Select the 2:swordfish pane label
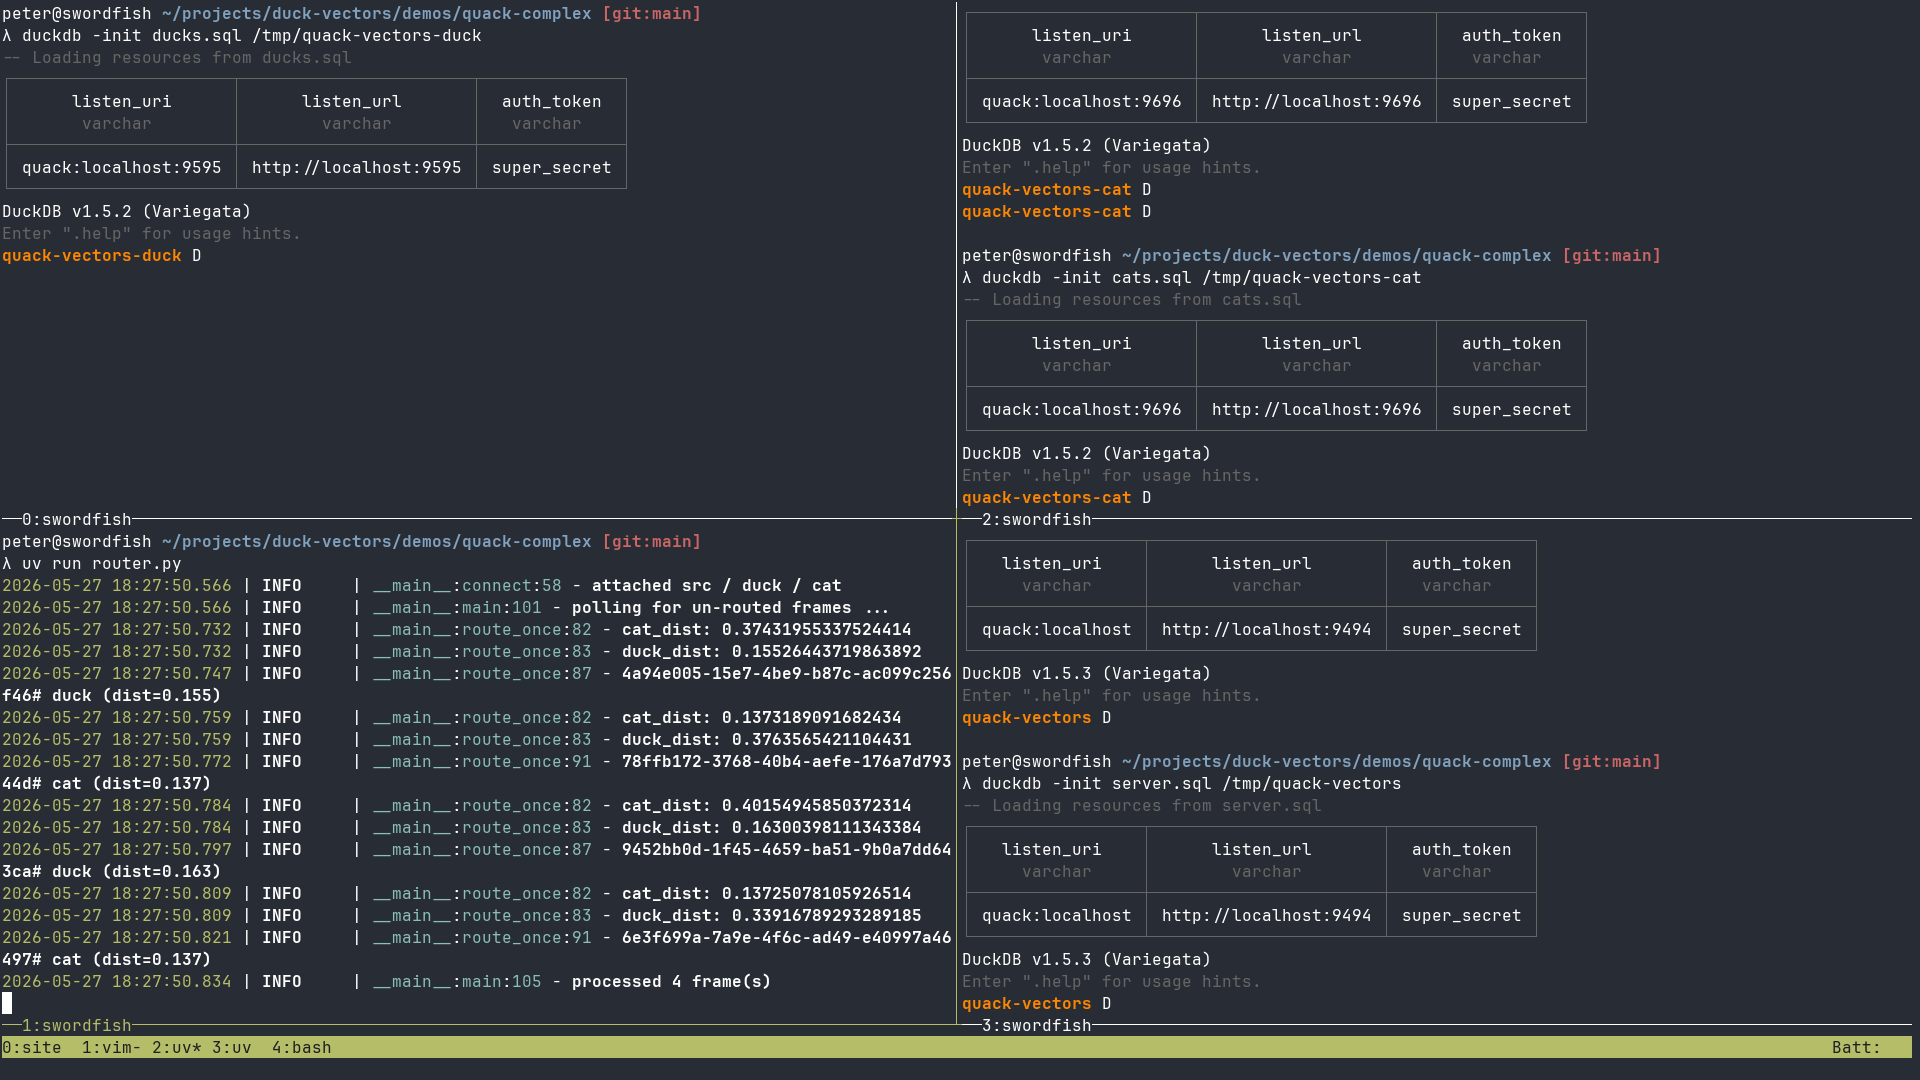This screenshot has width=1920, height=1080. pos(1037,519)
